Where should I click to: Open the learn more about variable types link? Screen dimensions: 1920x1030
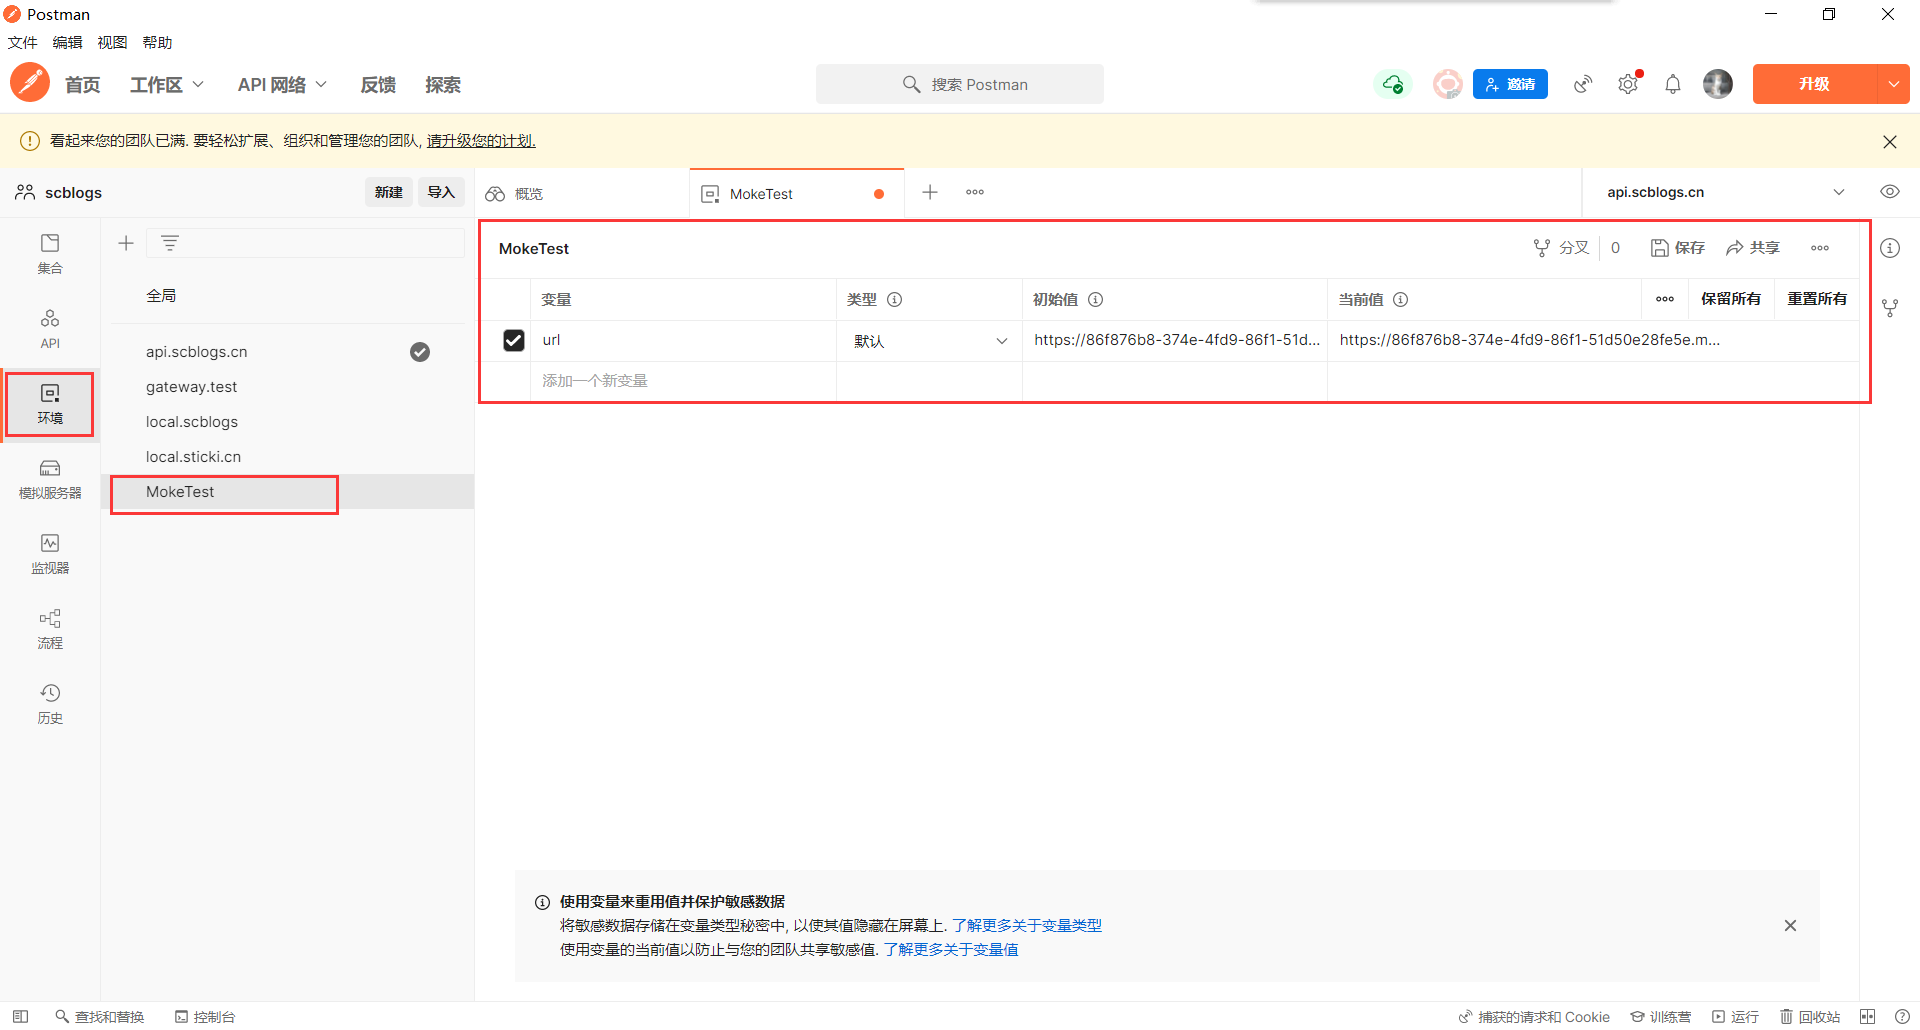click(1027, 926)
